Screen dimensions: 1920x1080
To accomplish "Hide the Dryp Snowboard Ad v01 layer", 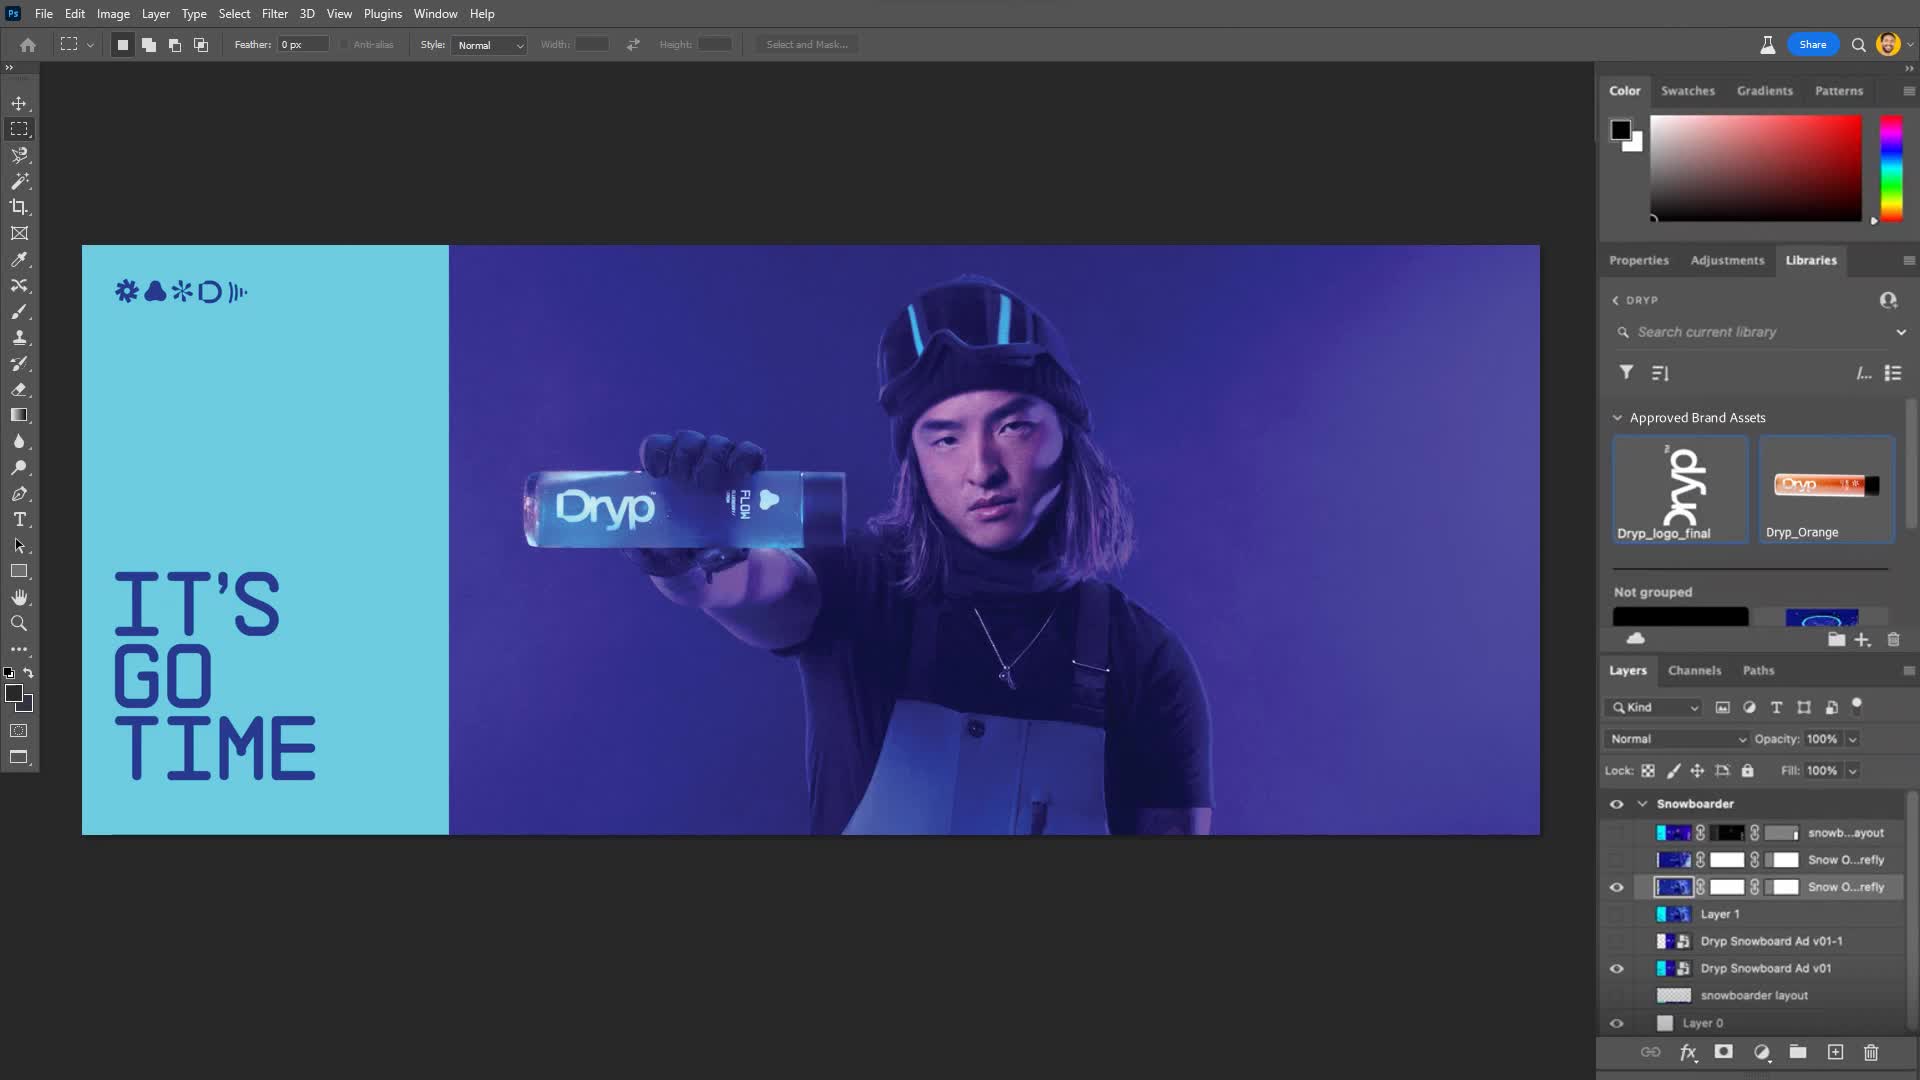I will (1616, 968).
